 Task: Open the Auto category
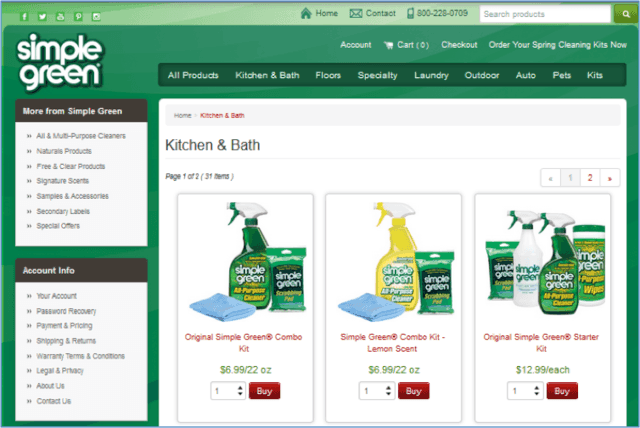pyautogui.click(x=525, y=75)
